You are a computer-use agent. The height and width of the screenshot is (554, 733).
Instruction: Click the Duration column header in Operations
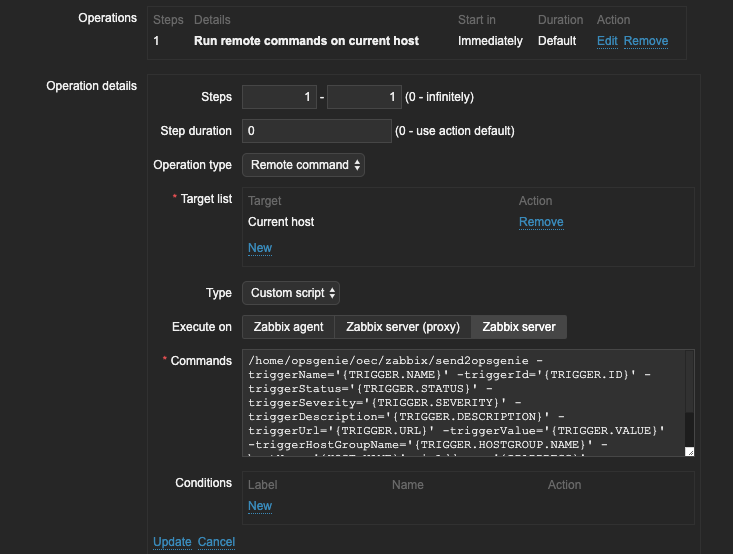coord(561,20)
